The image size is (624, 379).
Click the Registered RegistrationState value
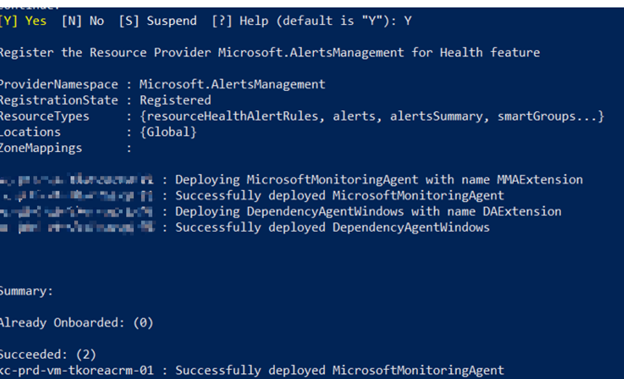[x=175, y=100]
